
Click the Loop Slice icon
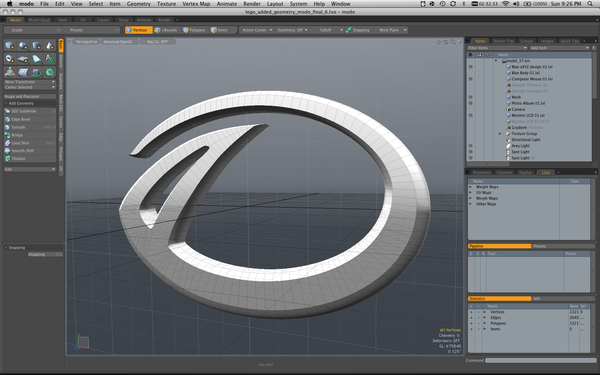[7, 143]
